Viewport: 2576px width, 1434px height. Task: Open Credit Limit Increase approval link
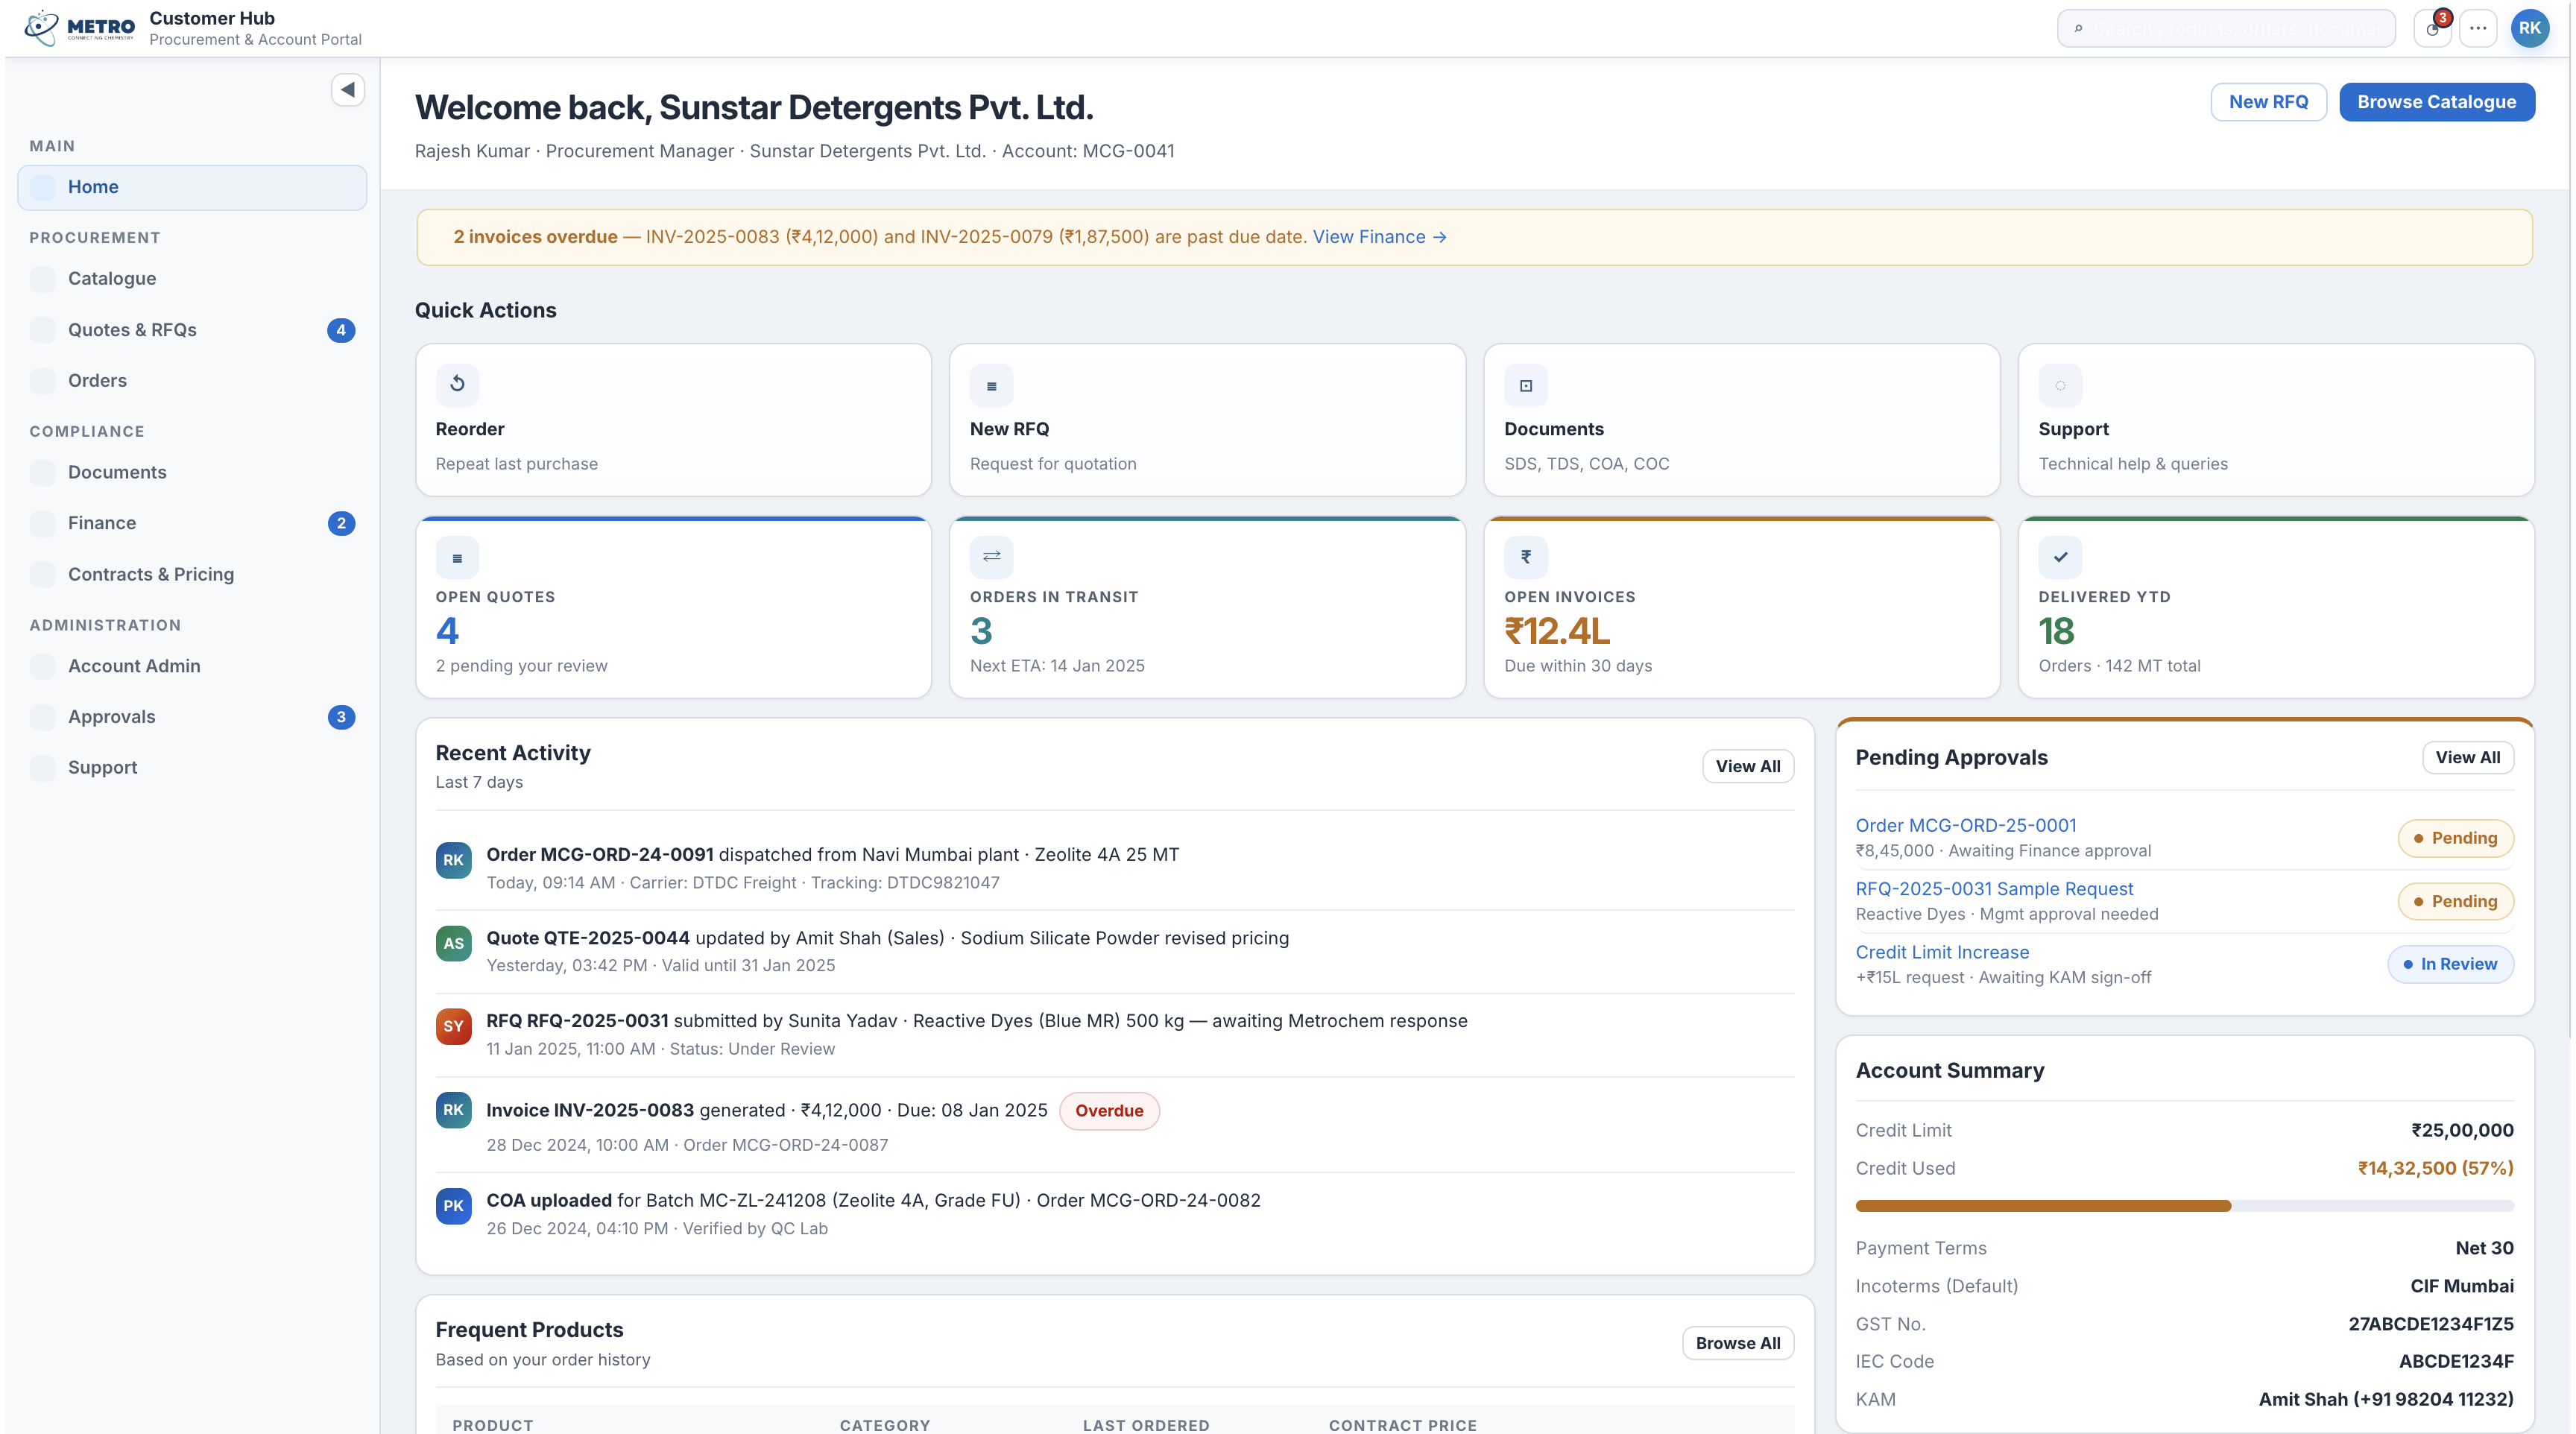[x=1942, y=952]
